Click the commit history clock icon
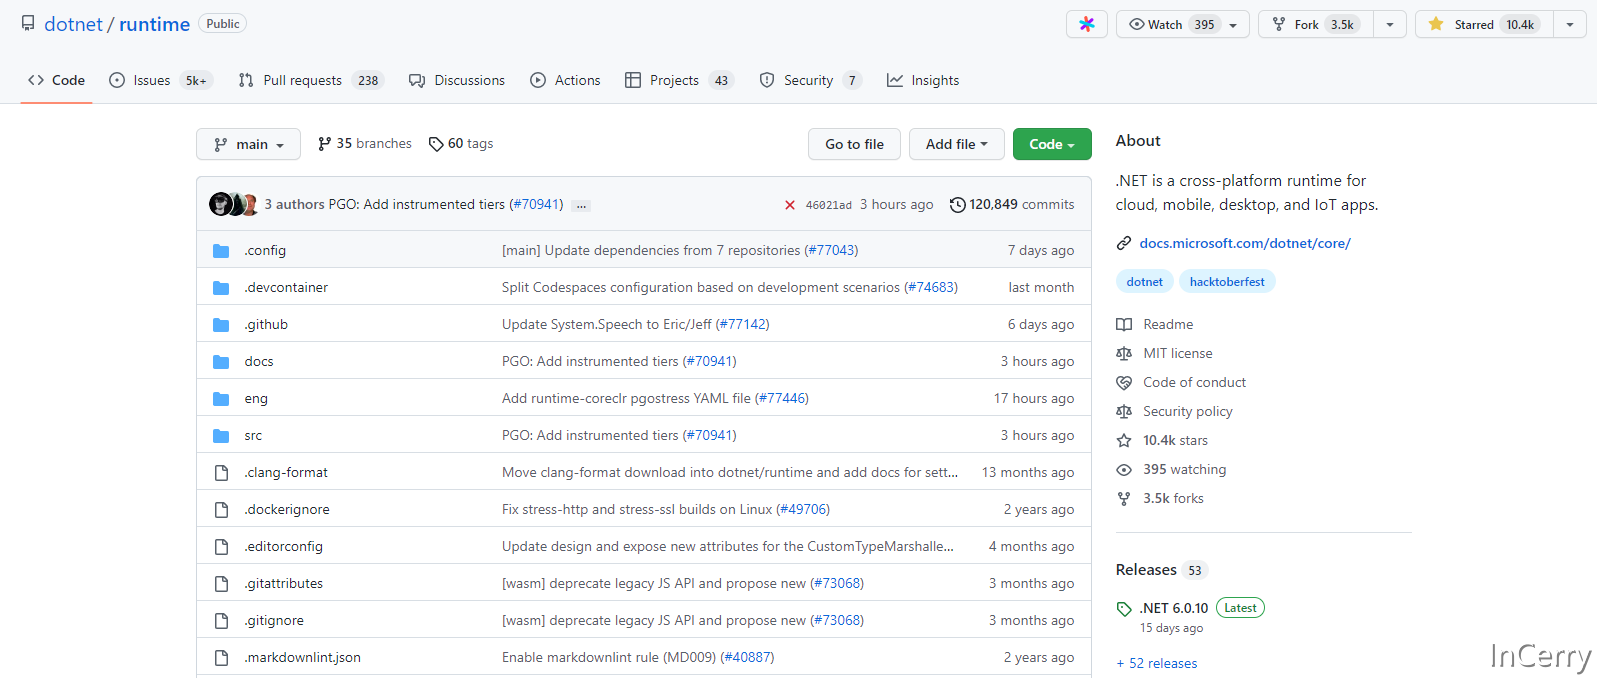The height and width of the screenshot is (678, 1597). coord(957,205)
